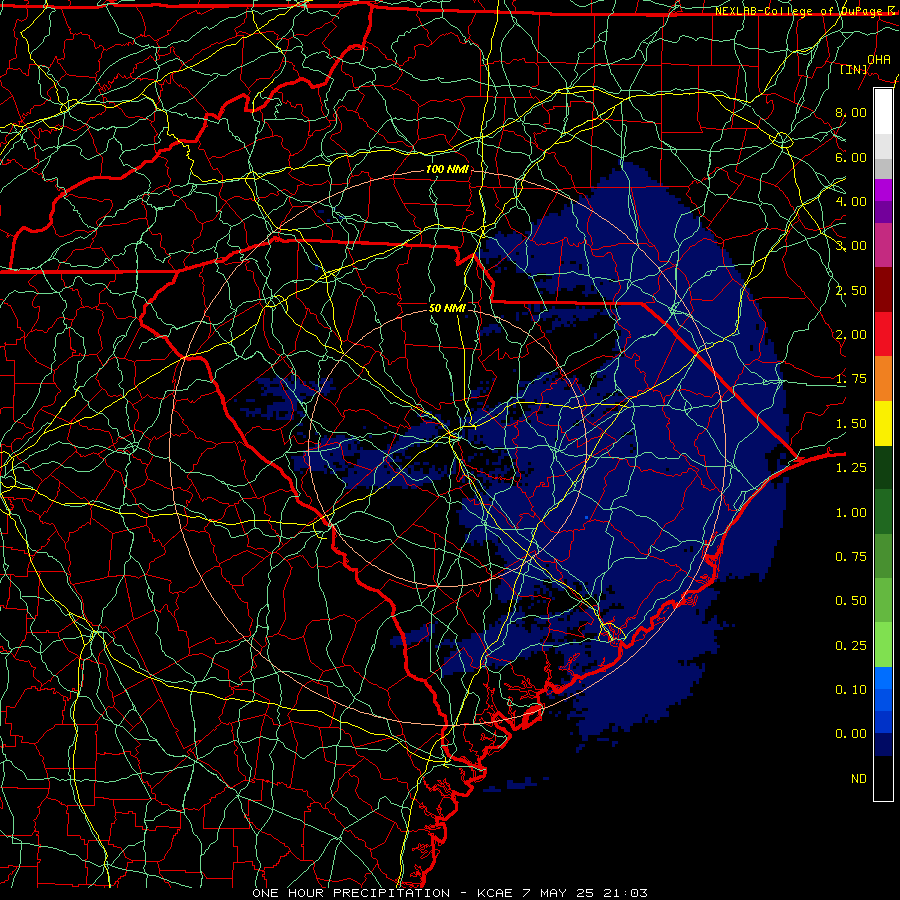Click the 4.00 legend value
Viewport: 900px width, 900px height.
pos(851,201)
